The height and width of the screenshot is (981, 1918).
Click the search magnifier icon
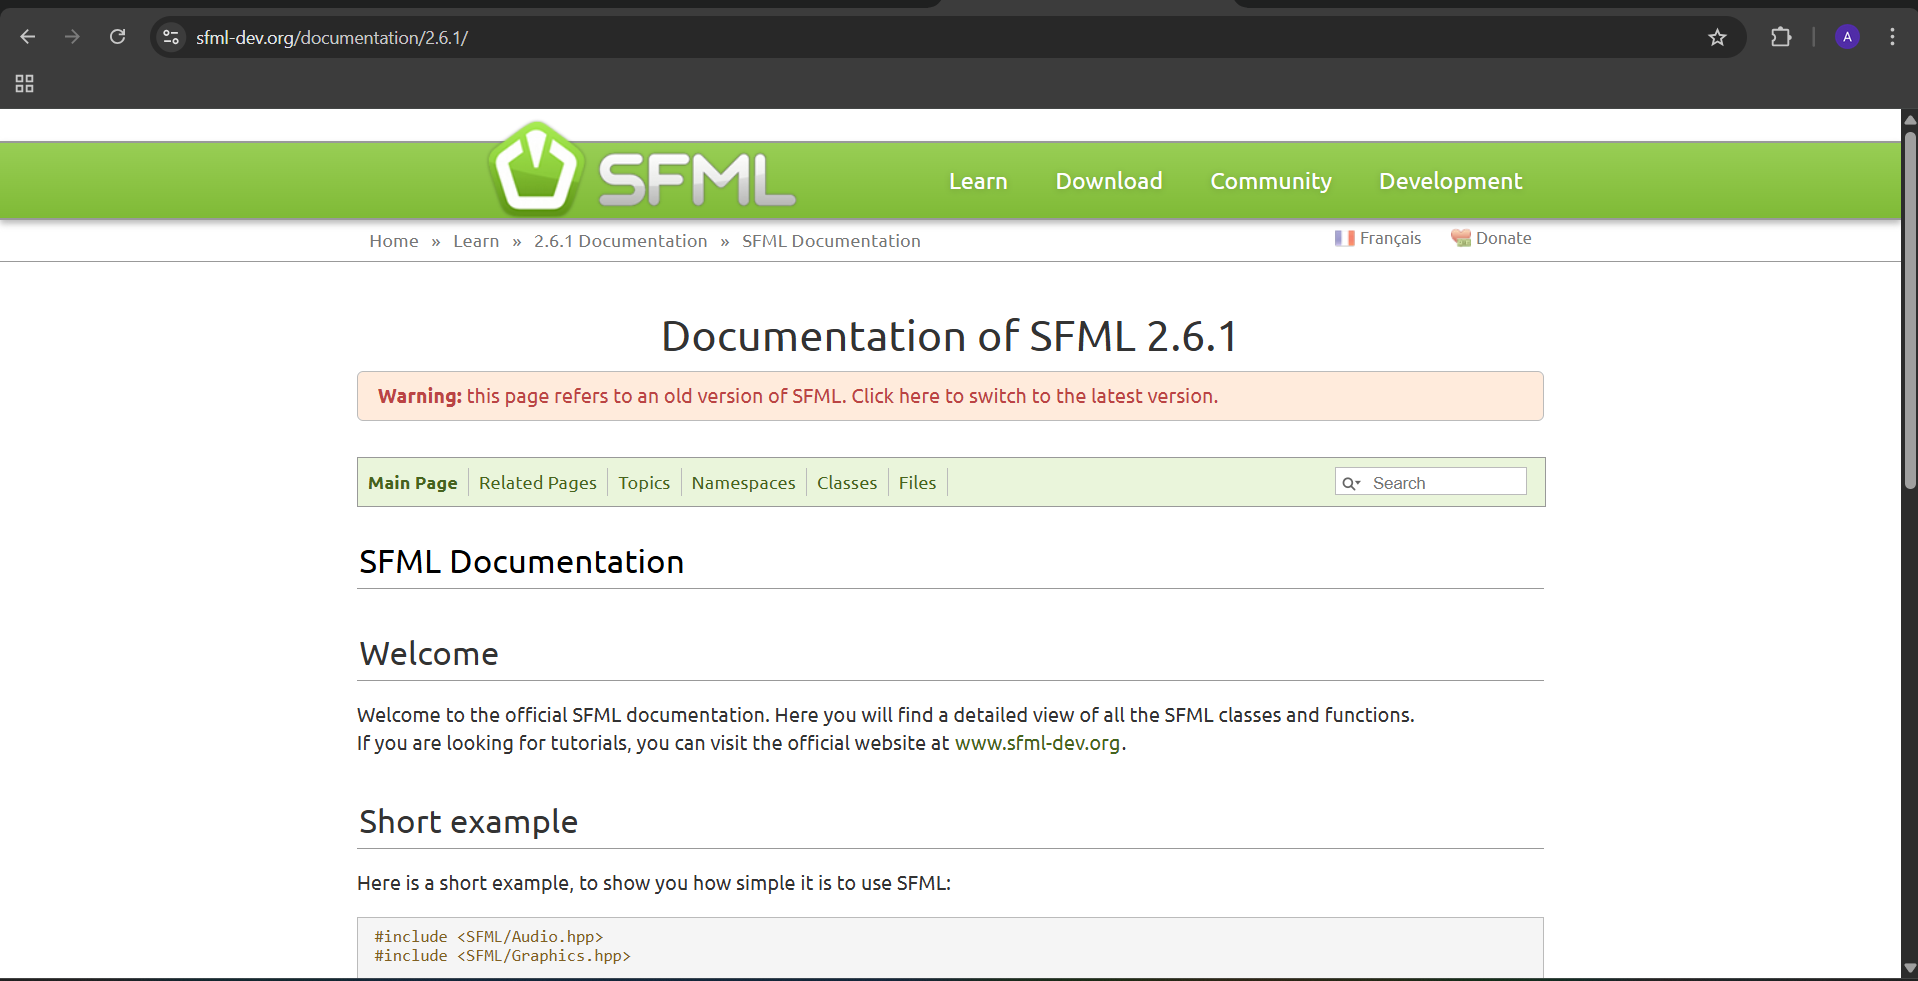1352,482
